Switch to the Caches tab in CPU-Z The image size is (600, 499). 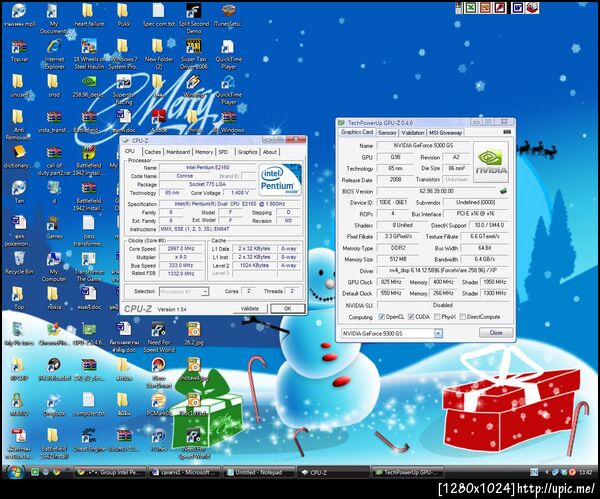coord(153,152)
